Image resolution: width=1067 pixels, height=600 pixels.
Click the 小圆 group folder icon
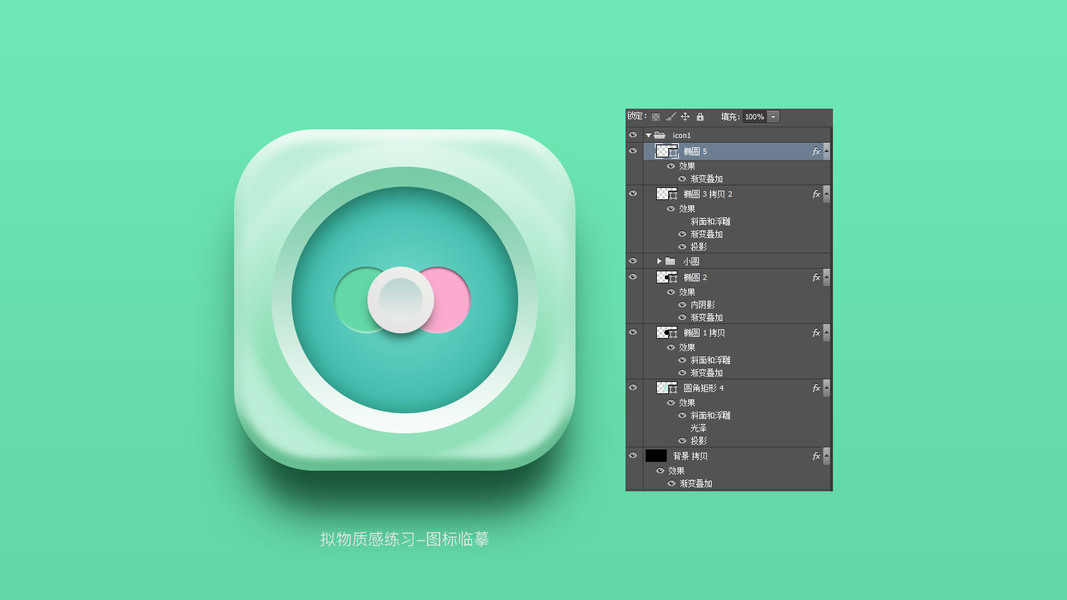click(670, 261)
